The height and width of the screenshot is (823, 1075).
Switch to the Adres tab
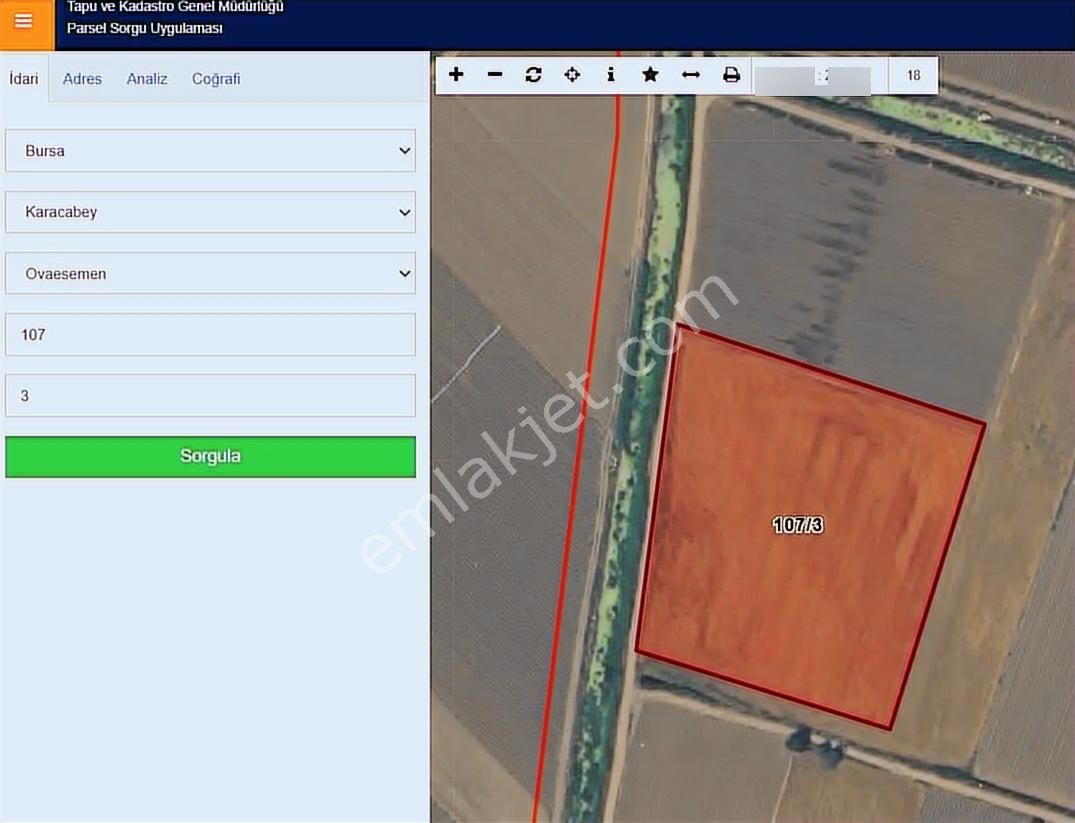point(82,79)
